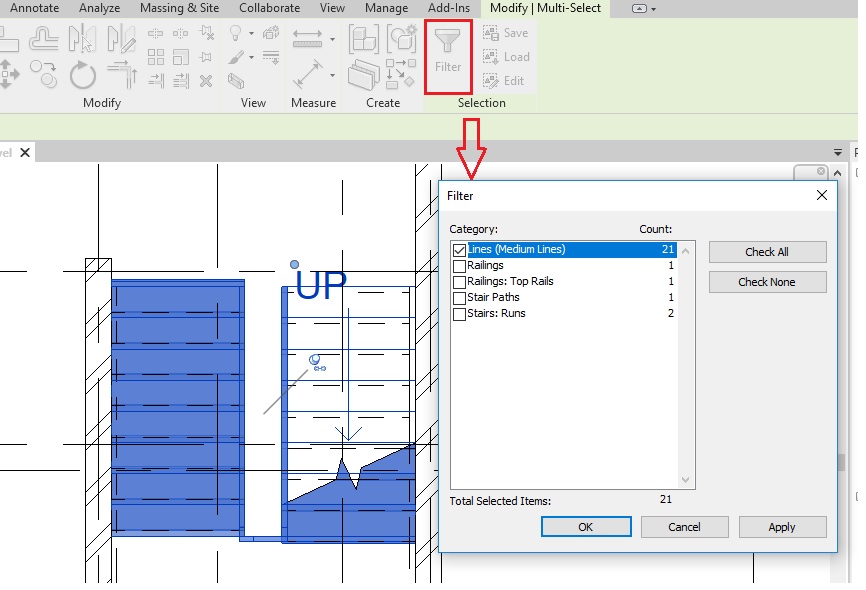
Task: Click the Save selection icon
Action: [505, 33]
